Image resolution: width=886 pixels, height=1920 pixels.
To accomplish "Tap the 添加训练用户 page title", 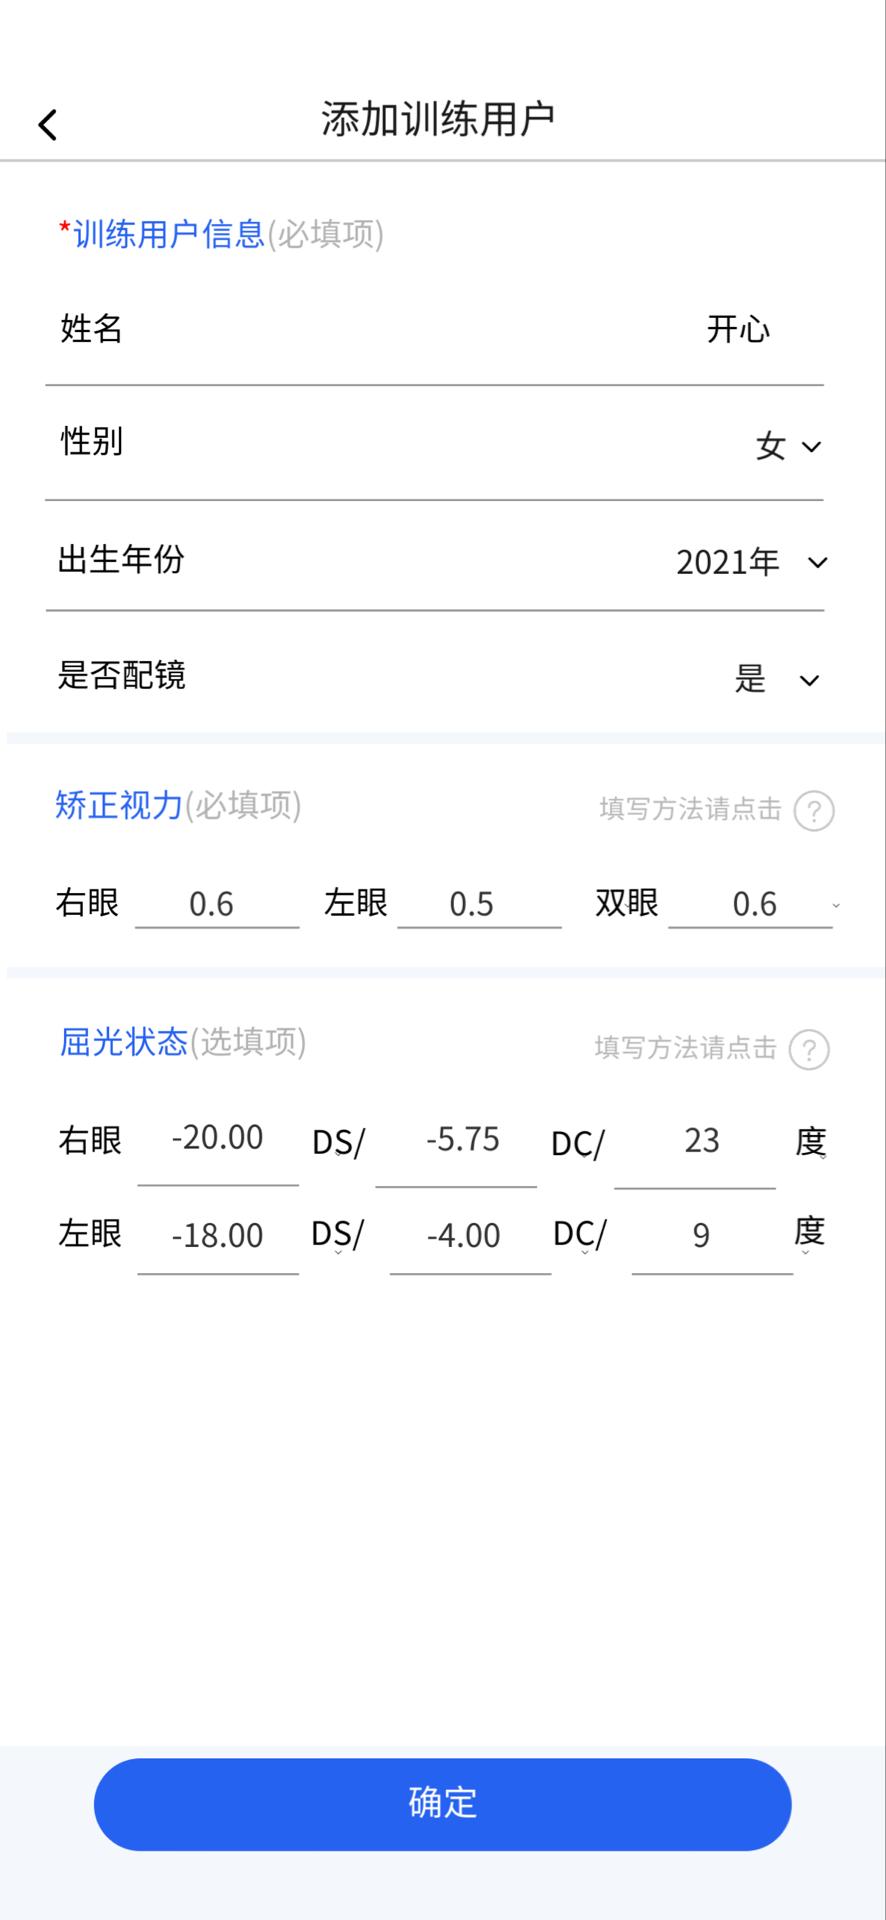I will tap(438, 119).
